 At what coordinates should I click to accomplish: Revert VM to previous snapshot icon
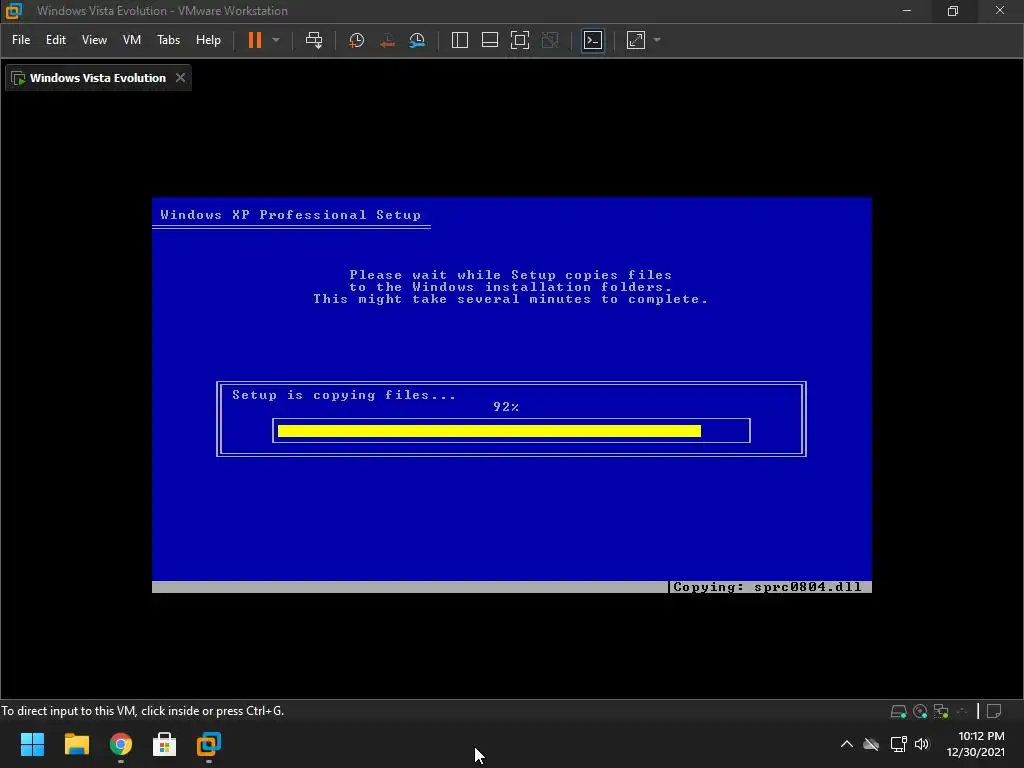387,40
